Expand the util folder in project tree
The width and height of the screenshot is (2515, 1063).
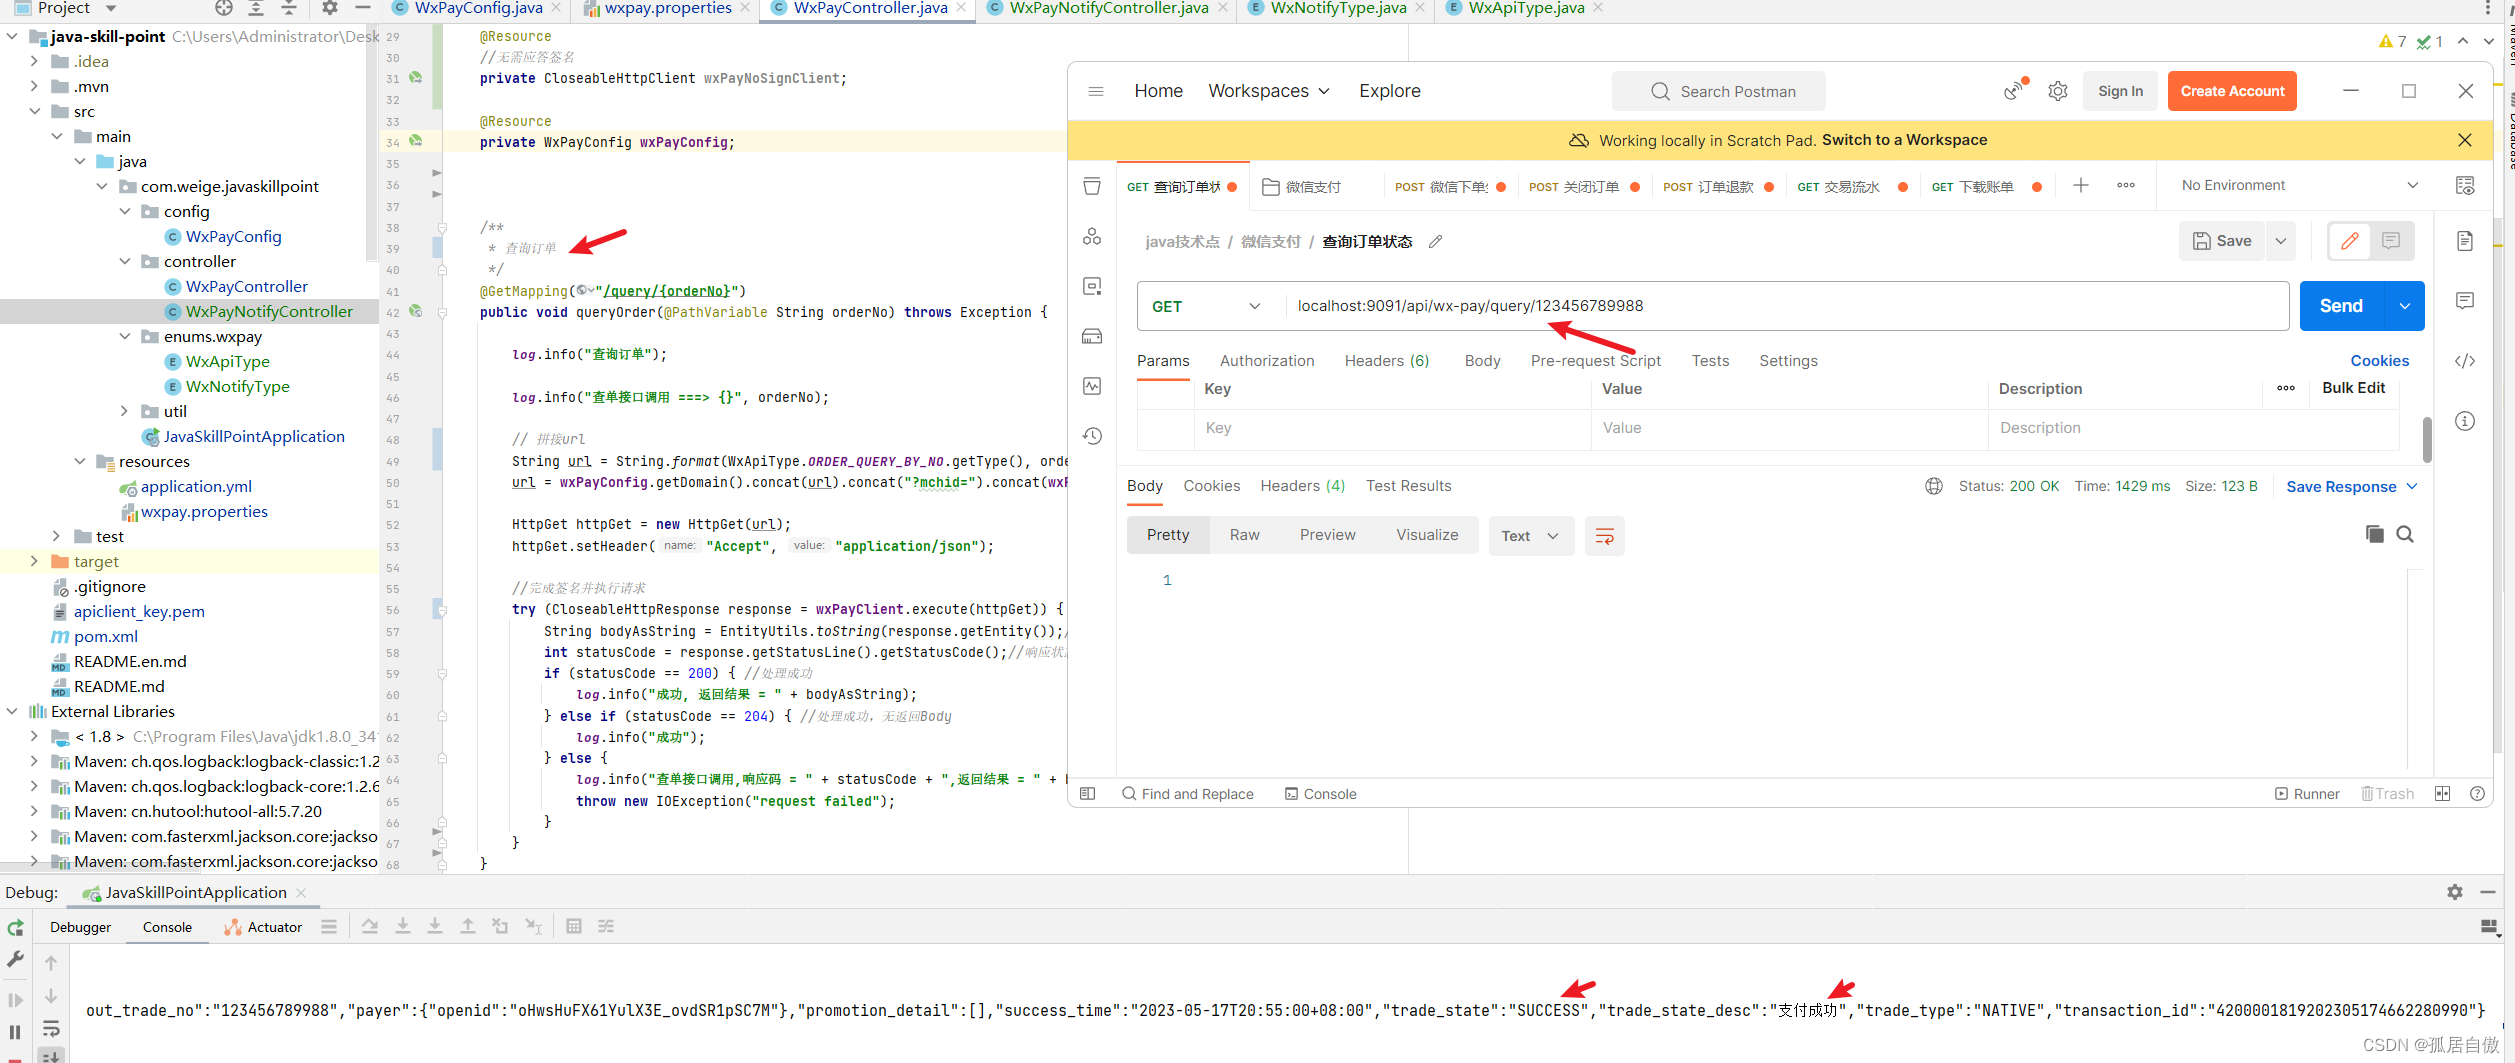tap(125, 412)
